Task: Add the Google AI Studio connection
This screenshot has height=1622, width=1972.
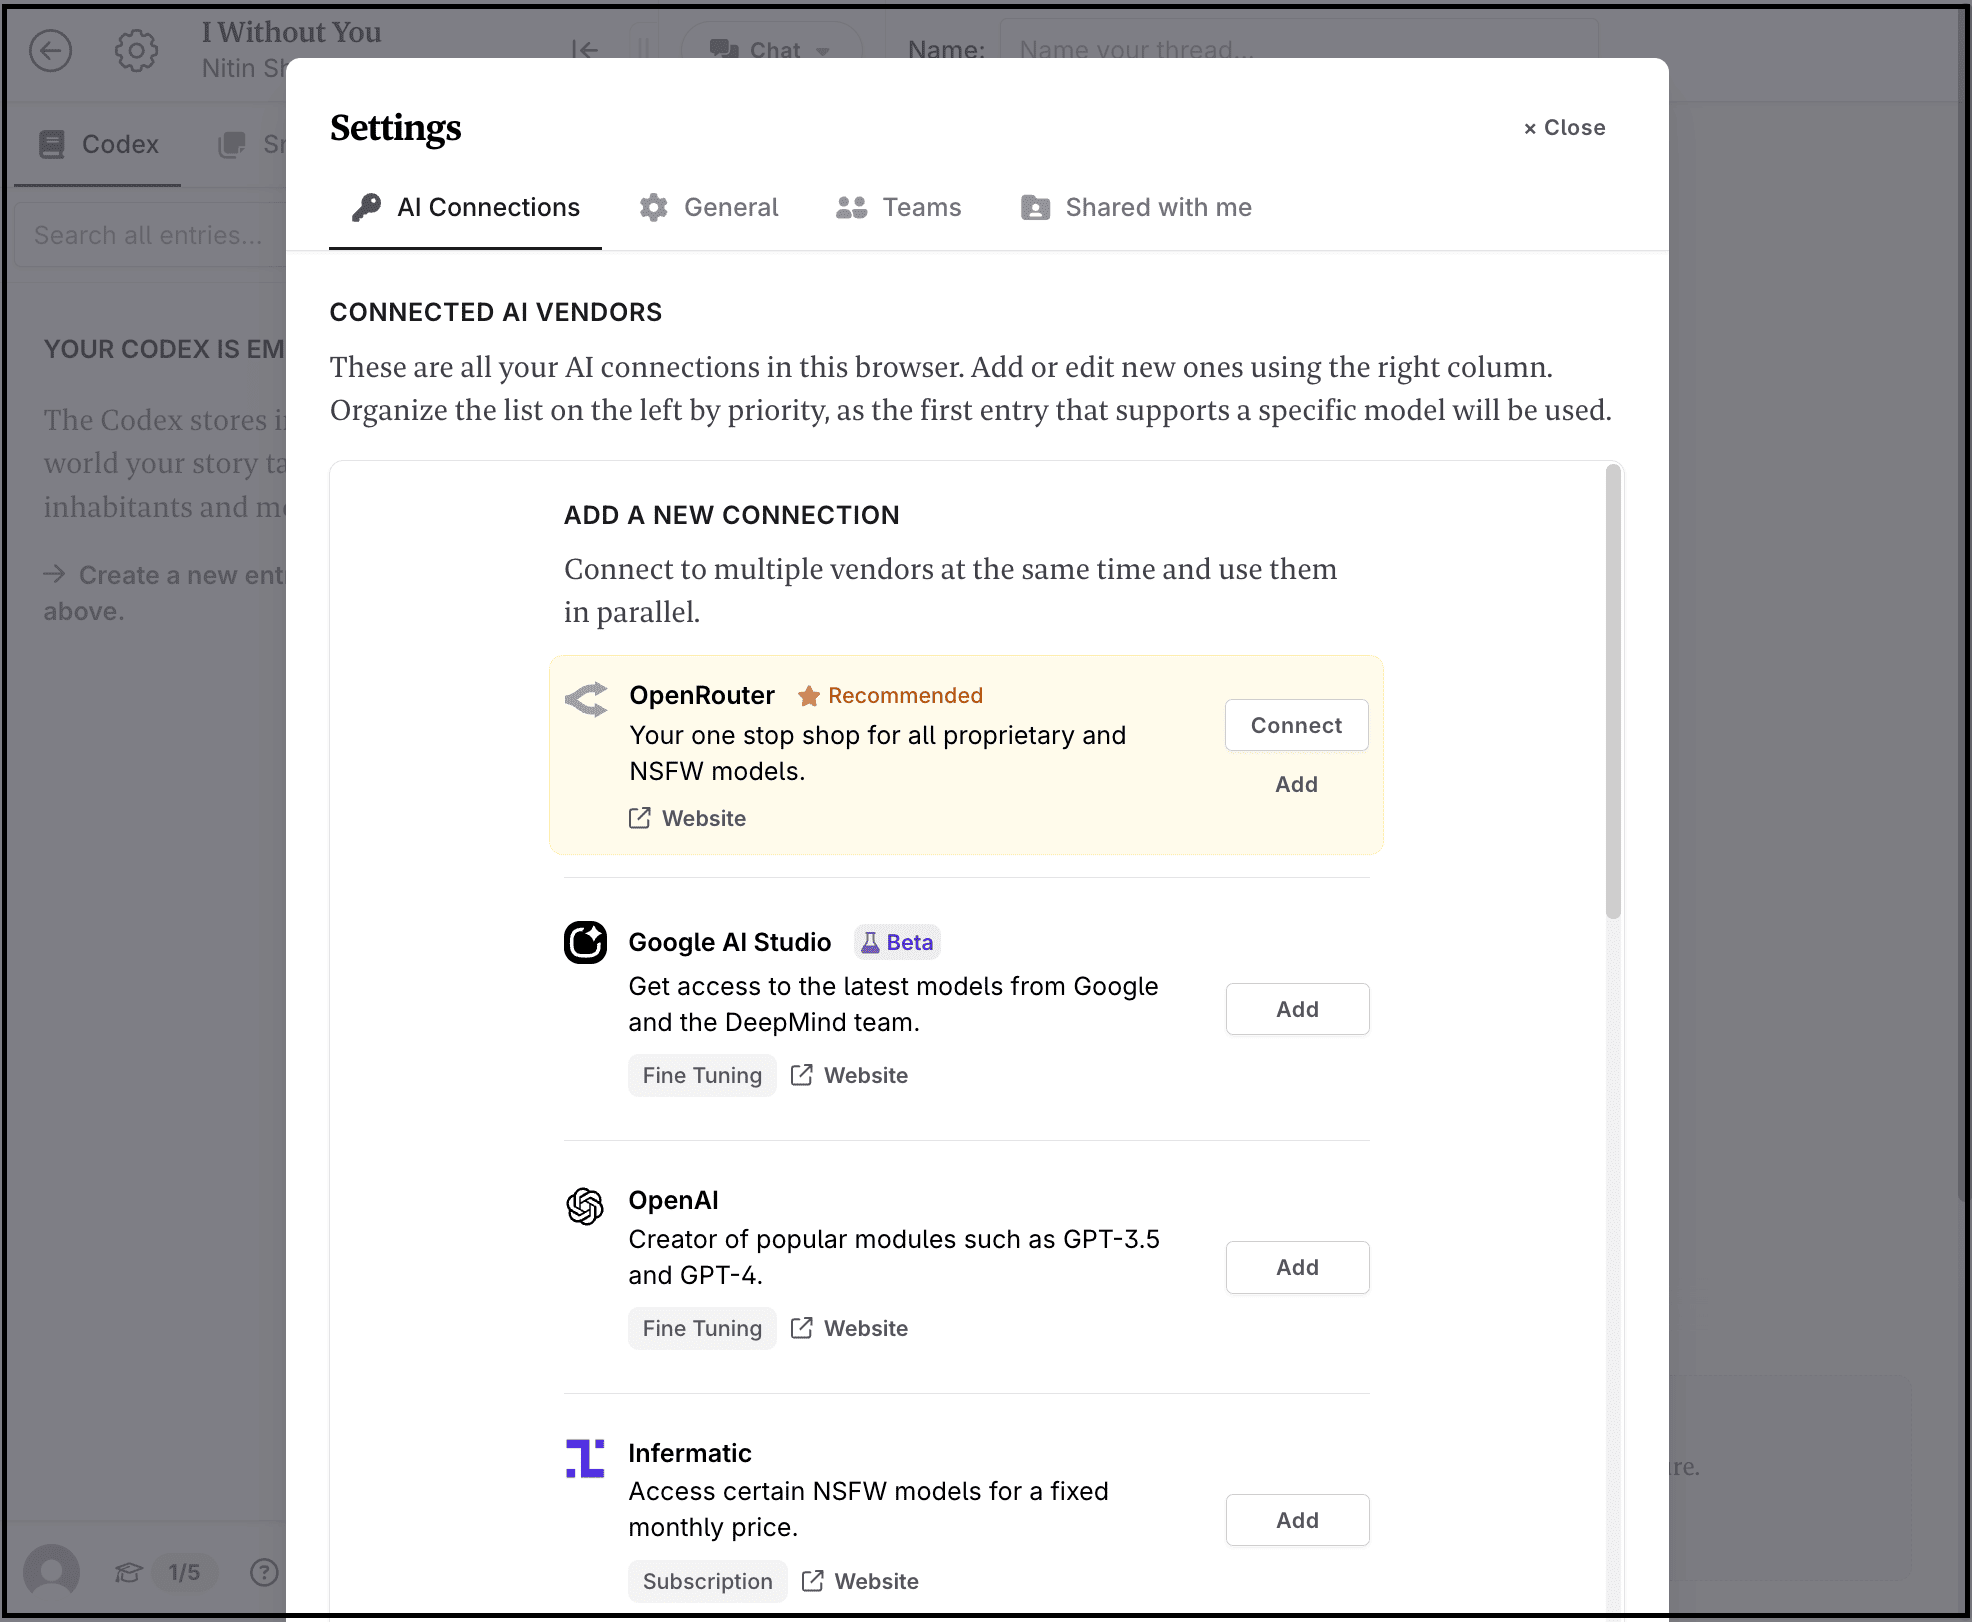Action: 1298,1009
